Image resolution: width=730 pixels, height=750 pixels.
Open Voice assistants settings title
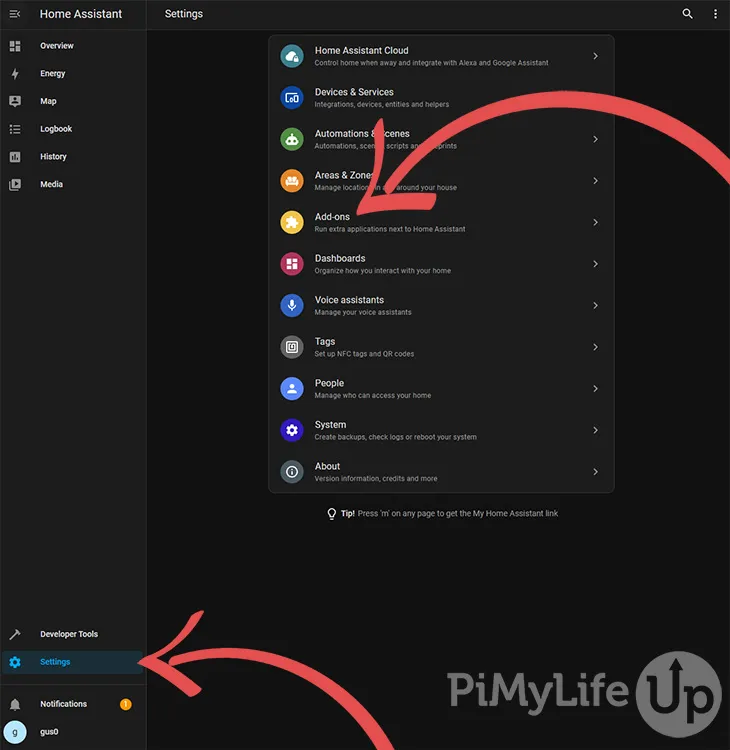(349, 300)
